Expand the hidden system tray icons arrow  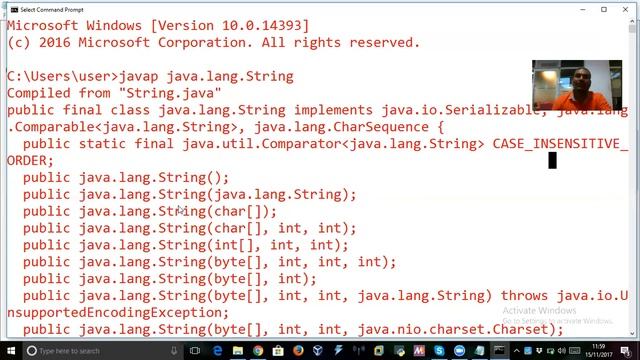(x=516, y=351)
